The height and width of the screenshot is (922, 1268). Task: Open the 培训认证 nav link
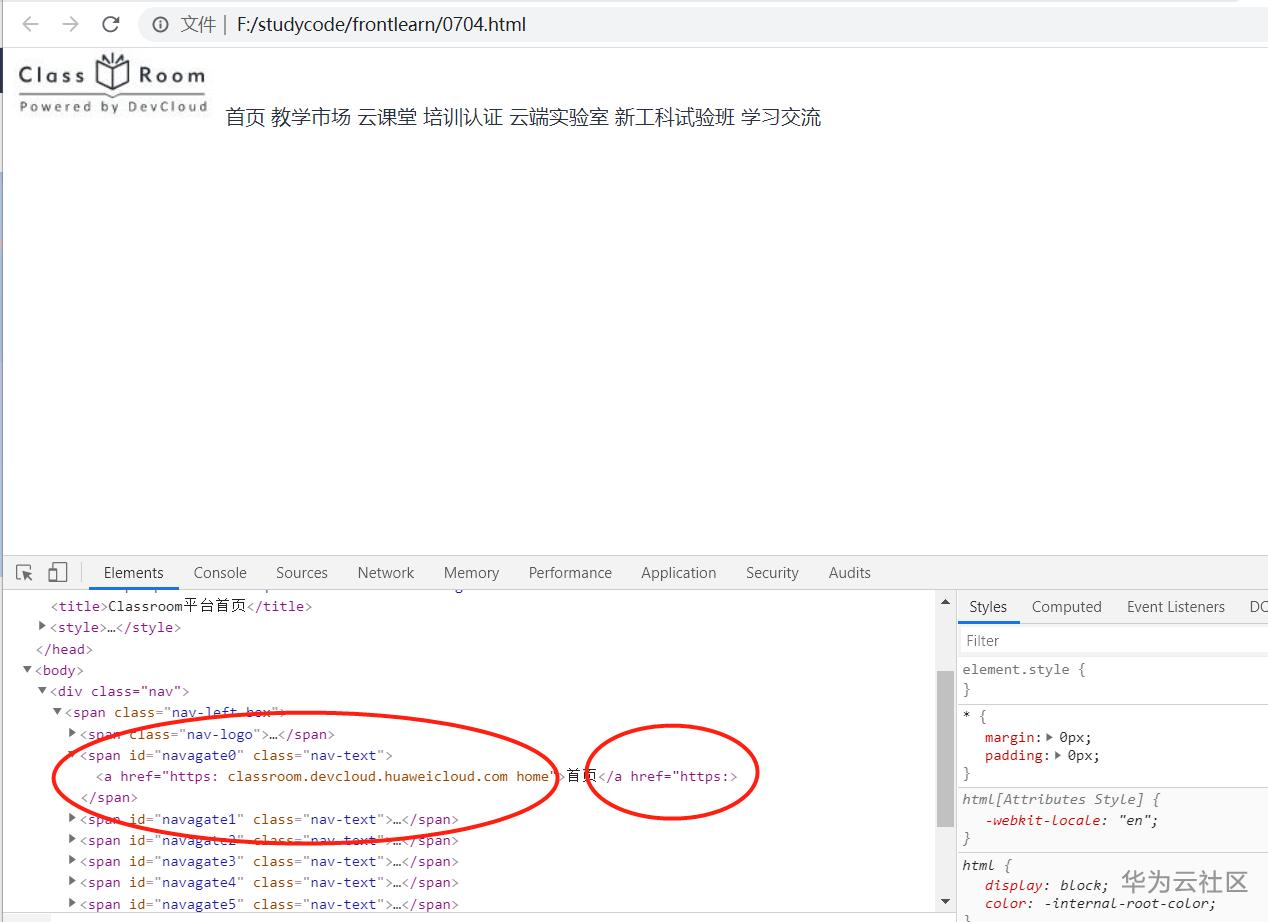tap(463, 117)
